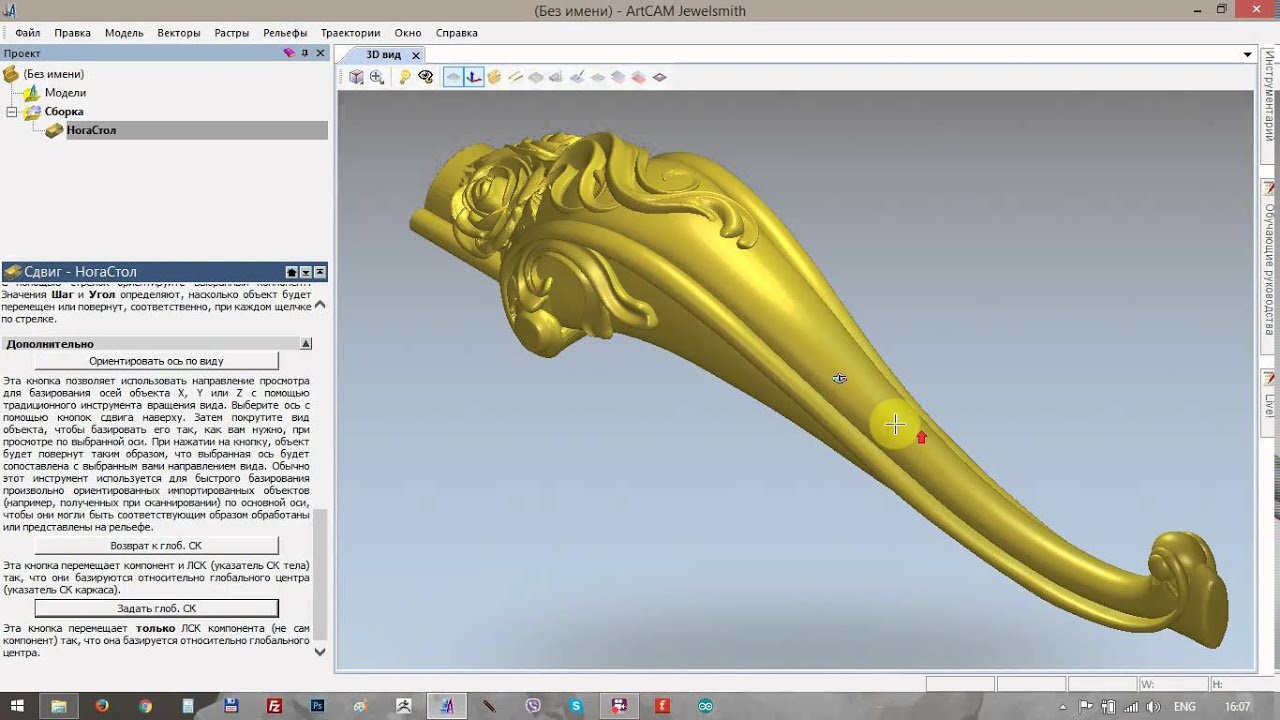Select the Сборка tree item
Viewport: 1280px width, 720px height.
(x=64, y=112)
